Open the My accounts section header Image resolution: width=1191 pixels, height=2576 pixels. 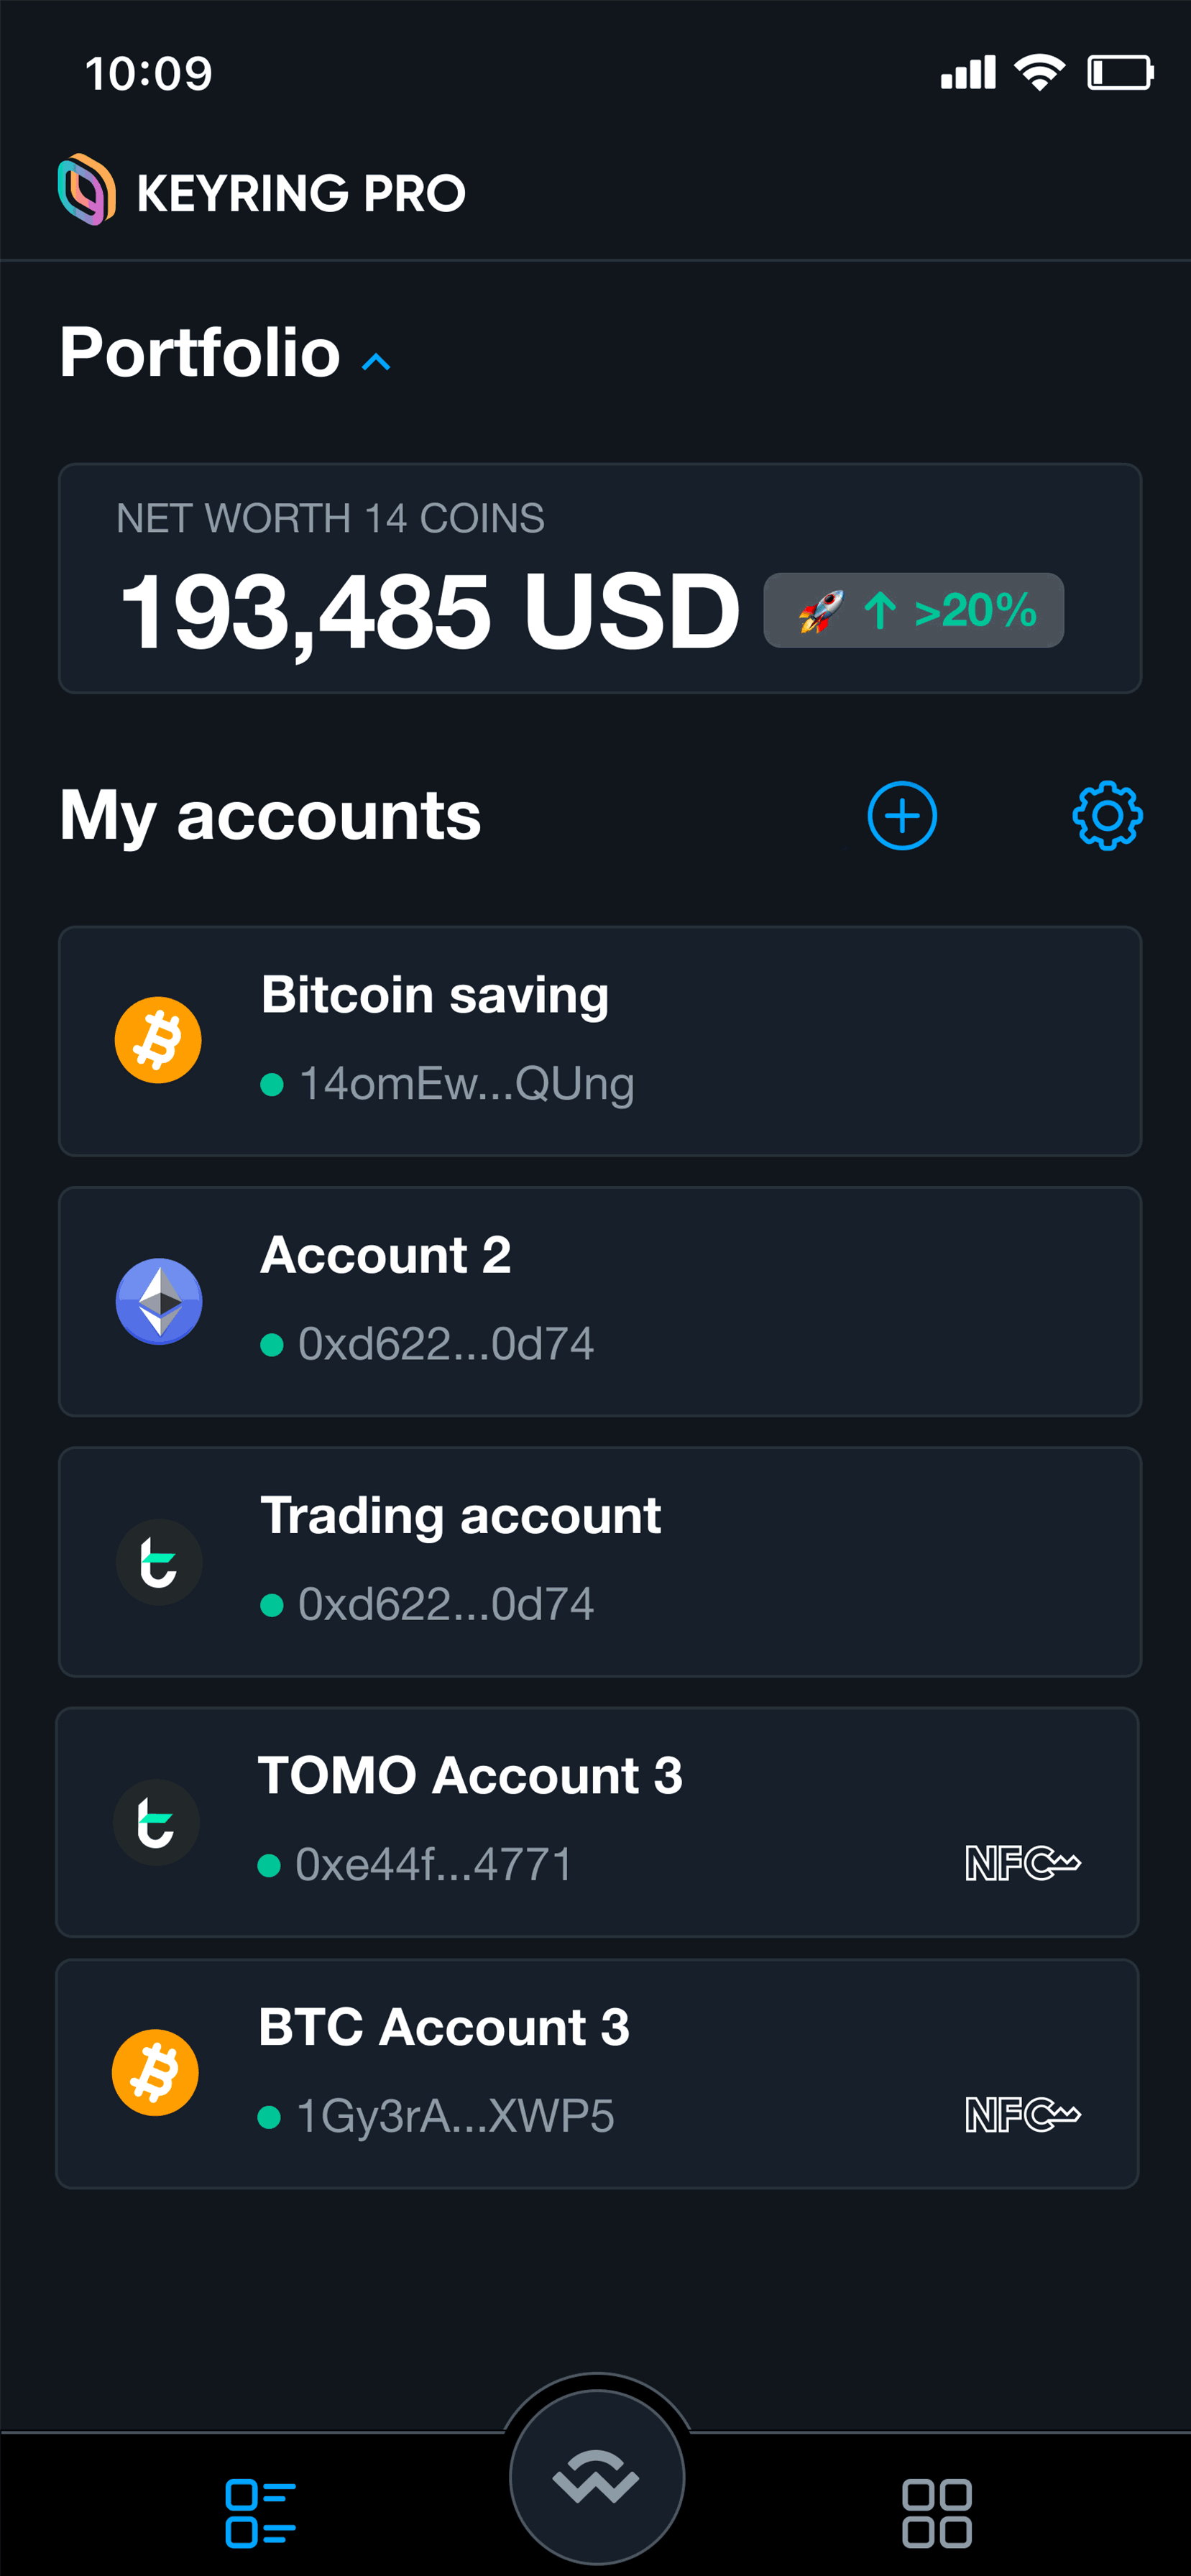(270, 815)
